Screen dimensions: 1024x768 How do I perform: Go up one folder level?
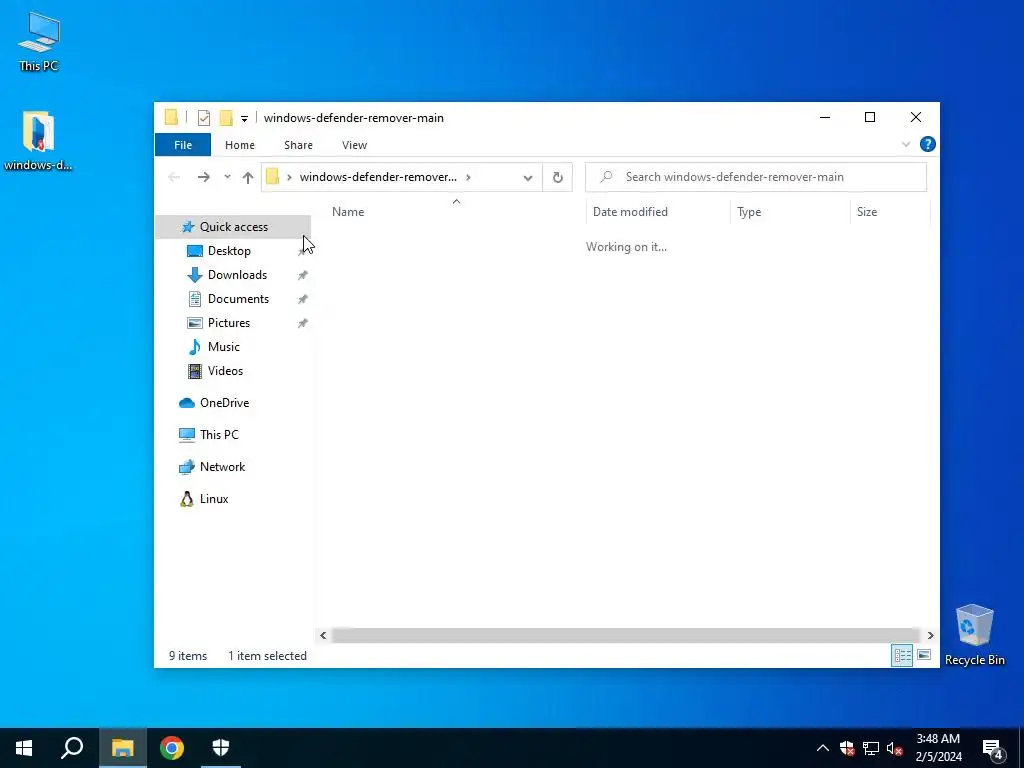pos(248,177)
